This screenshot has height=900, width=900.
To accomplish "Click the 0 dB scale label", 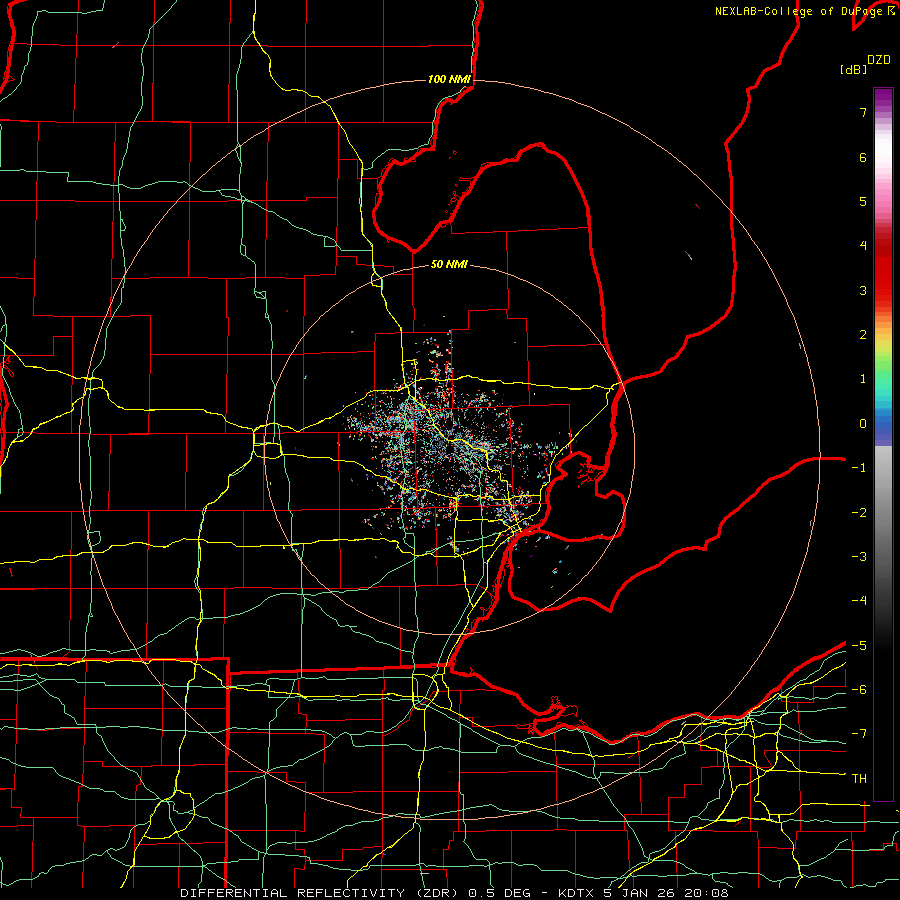I will pyautogui.click(x=863, y=424).
